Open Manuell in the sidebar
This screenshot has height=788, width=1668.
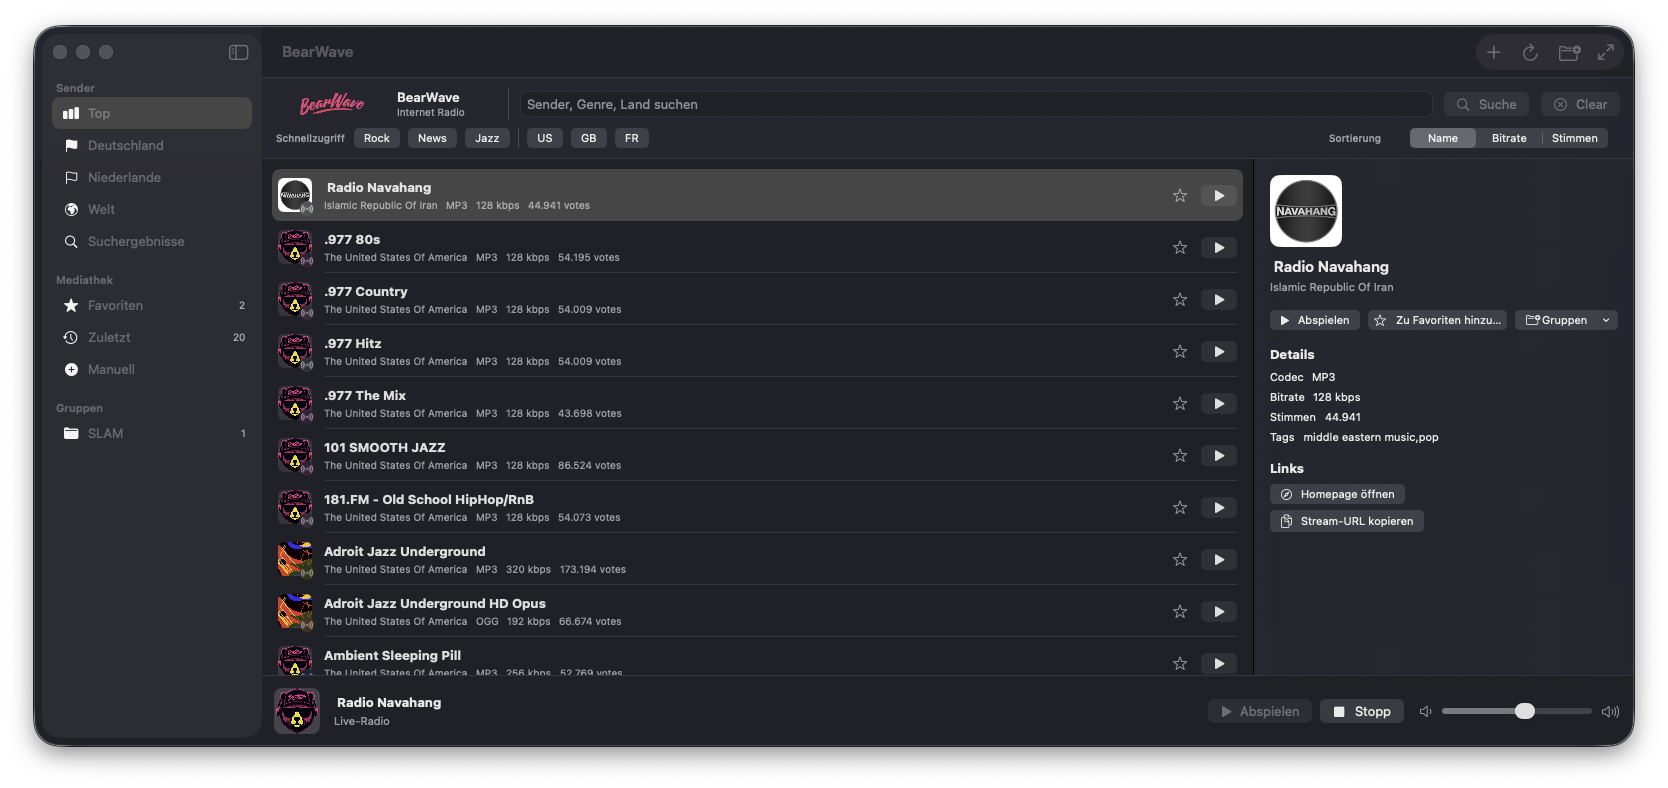[152, 369]
